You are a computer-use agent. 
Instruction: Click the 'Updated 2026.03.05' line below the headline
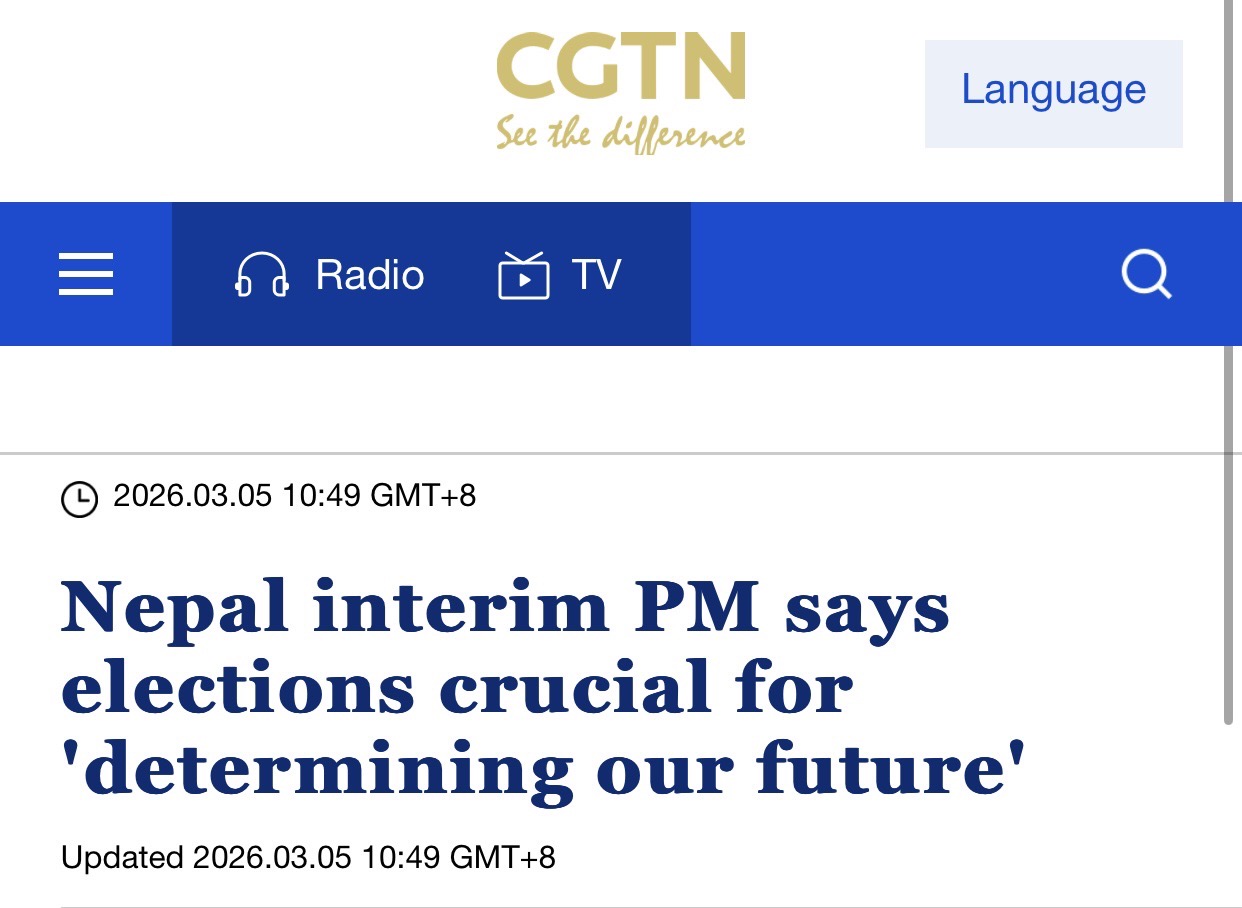point(308,858)
